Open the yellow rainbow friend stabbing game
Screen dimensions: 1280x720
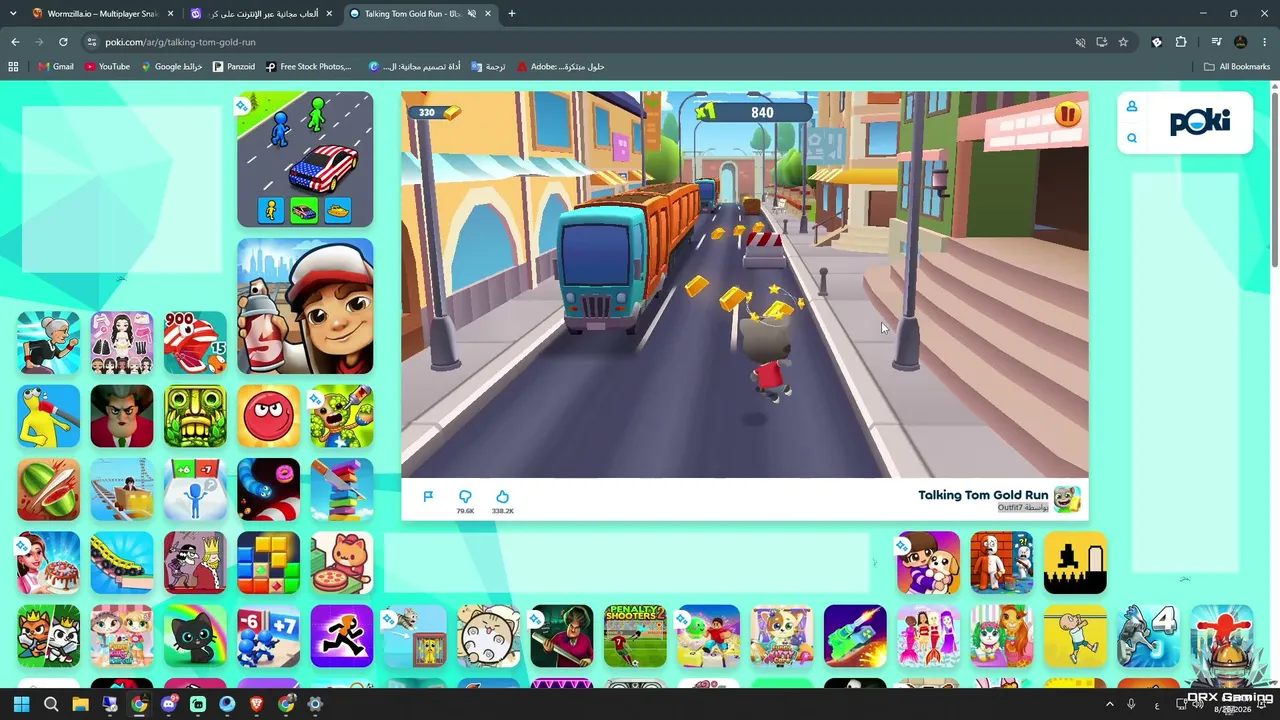tap(48, 416)
